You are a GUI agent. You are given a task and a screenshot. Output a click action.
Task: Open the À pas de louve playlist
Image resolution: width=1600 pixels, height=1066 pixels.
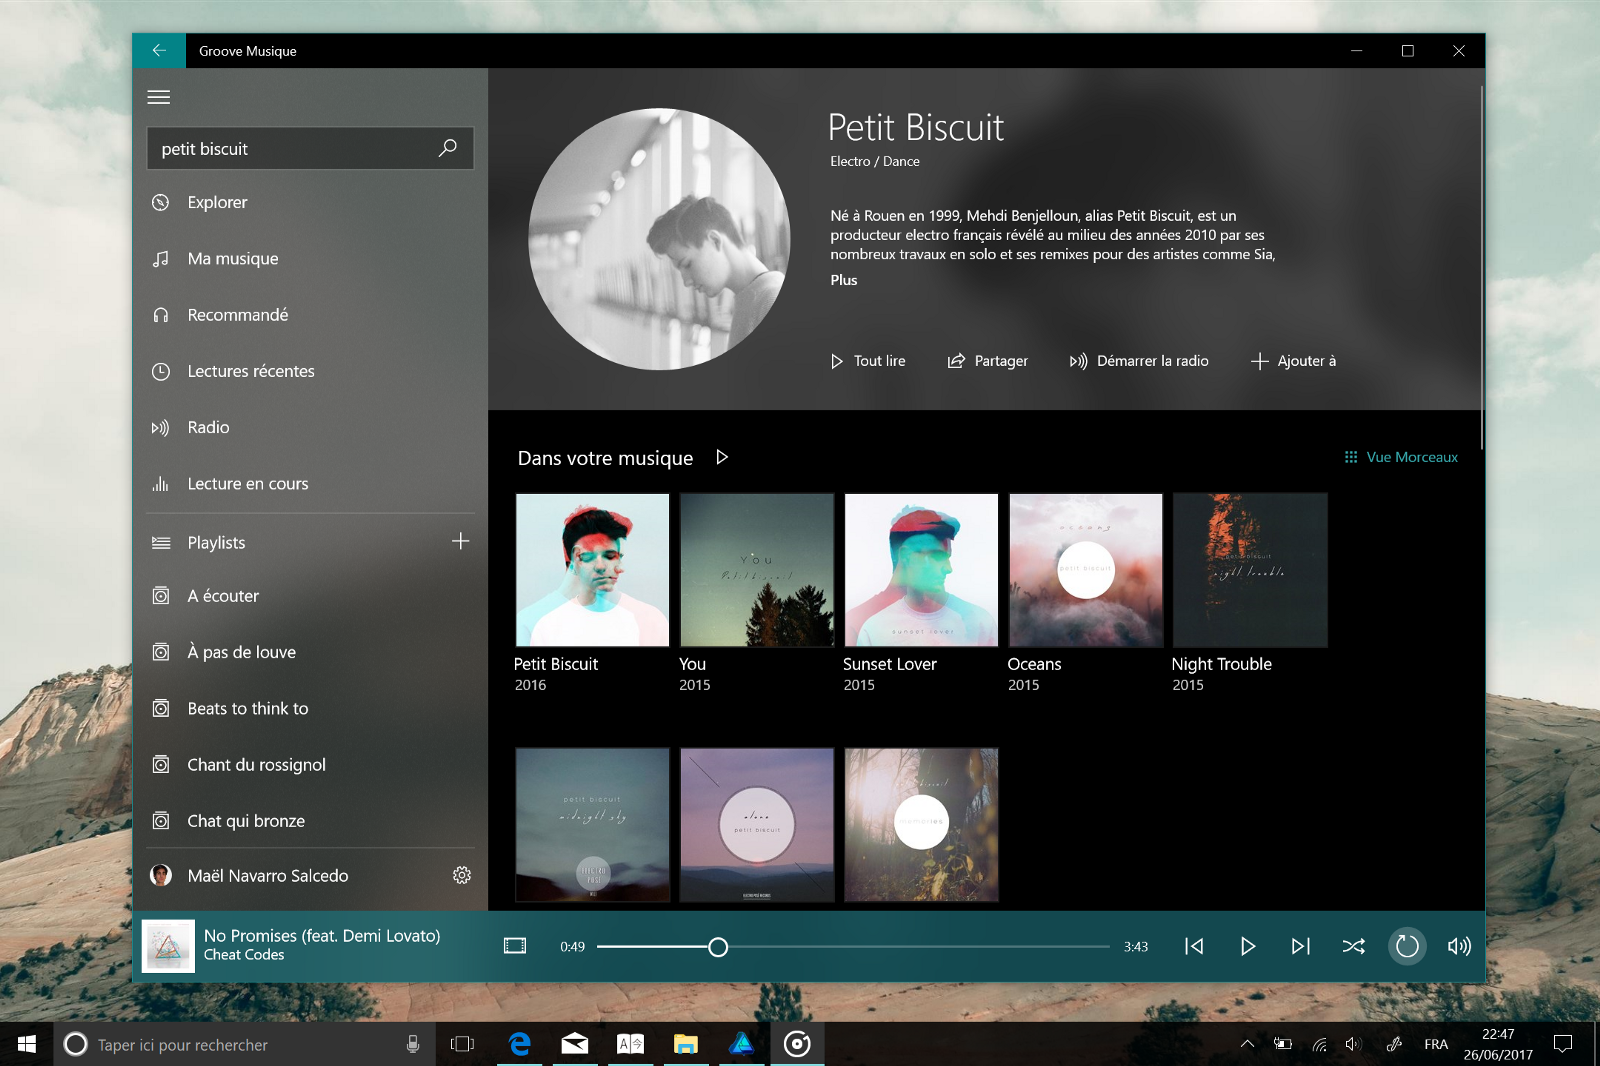[x=310, y=652]
